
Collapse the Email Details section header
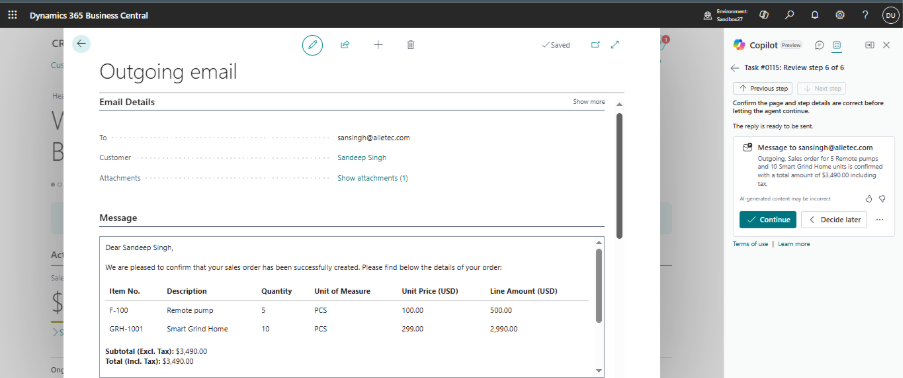(127, 102)
